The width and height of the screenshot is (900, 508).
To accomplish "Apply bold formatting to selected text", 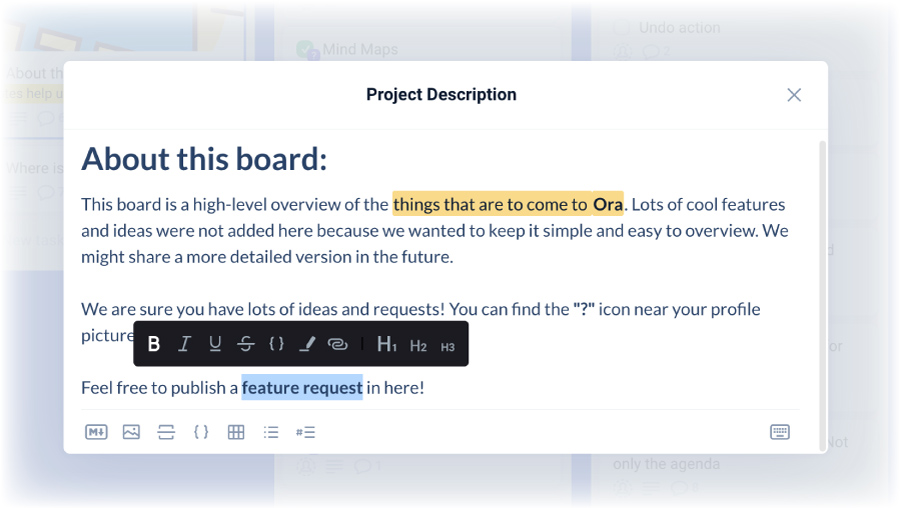I will click(x=153, y=344).
